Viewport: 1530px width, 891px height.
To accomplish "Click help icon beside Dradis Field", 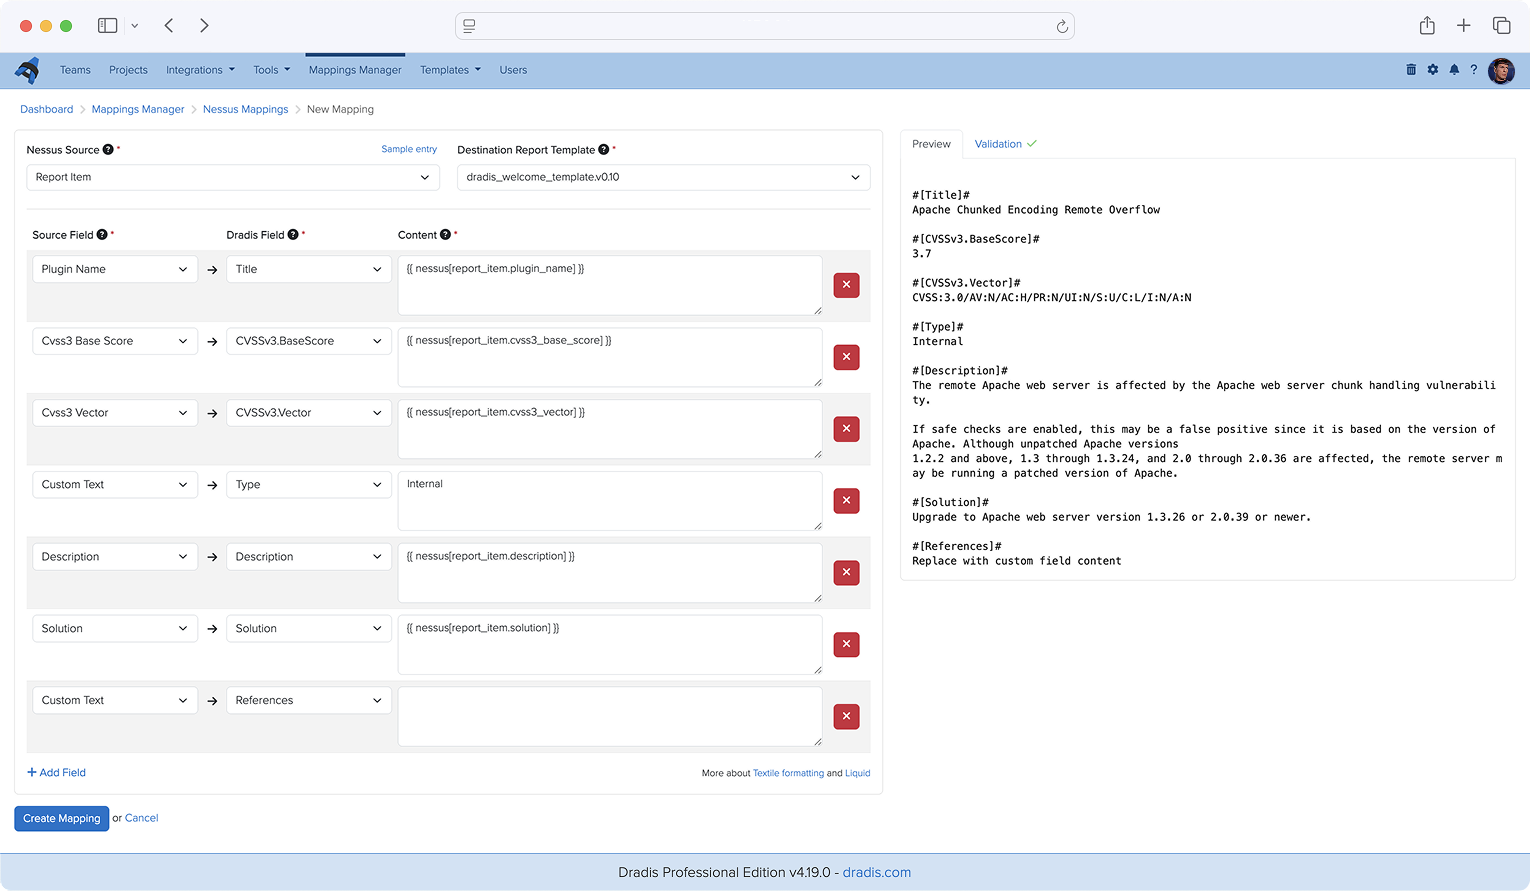I will point(293,235).
